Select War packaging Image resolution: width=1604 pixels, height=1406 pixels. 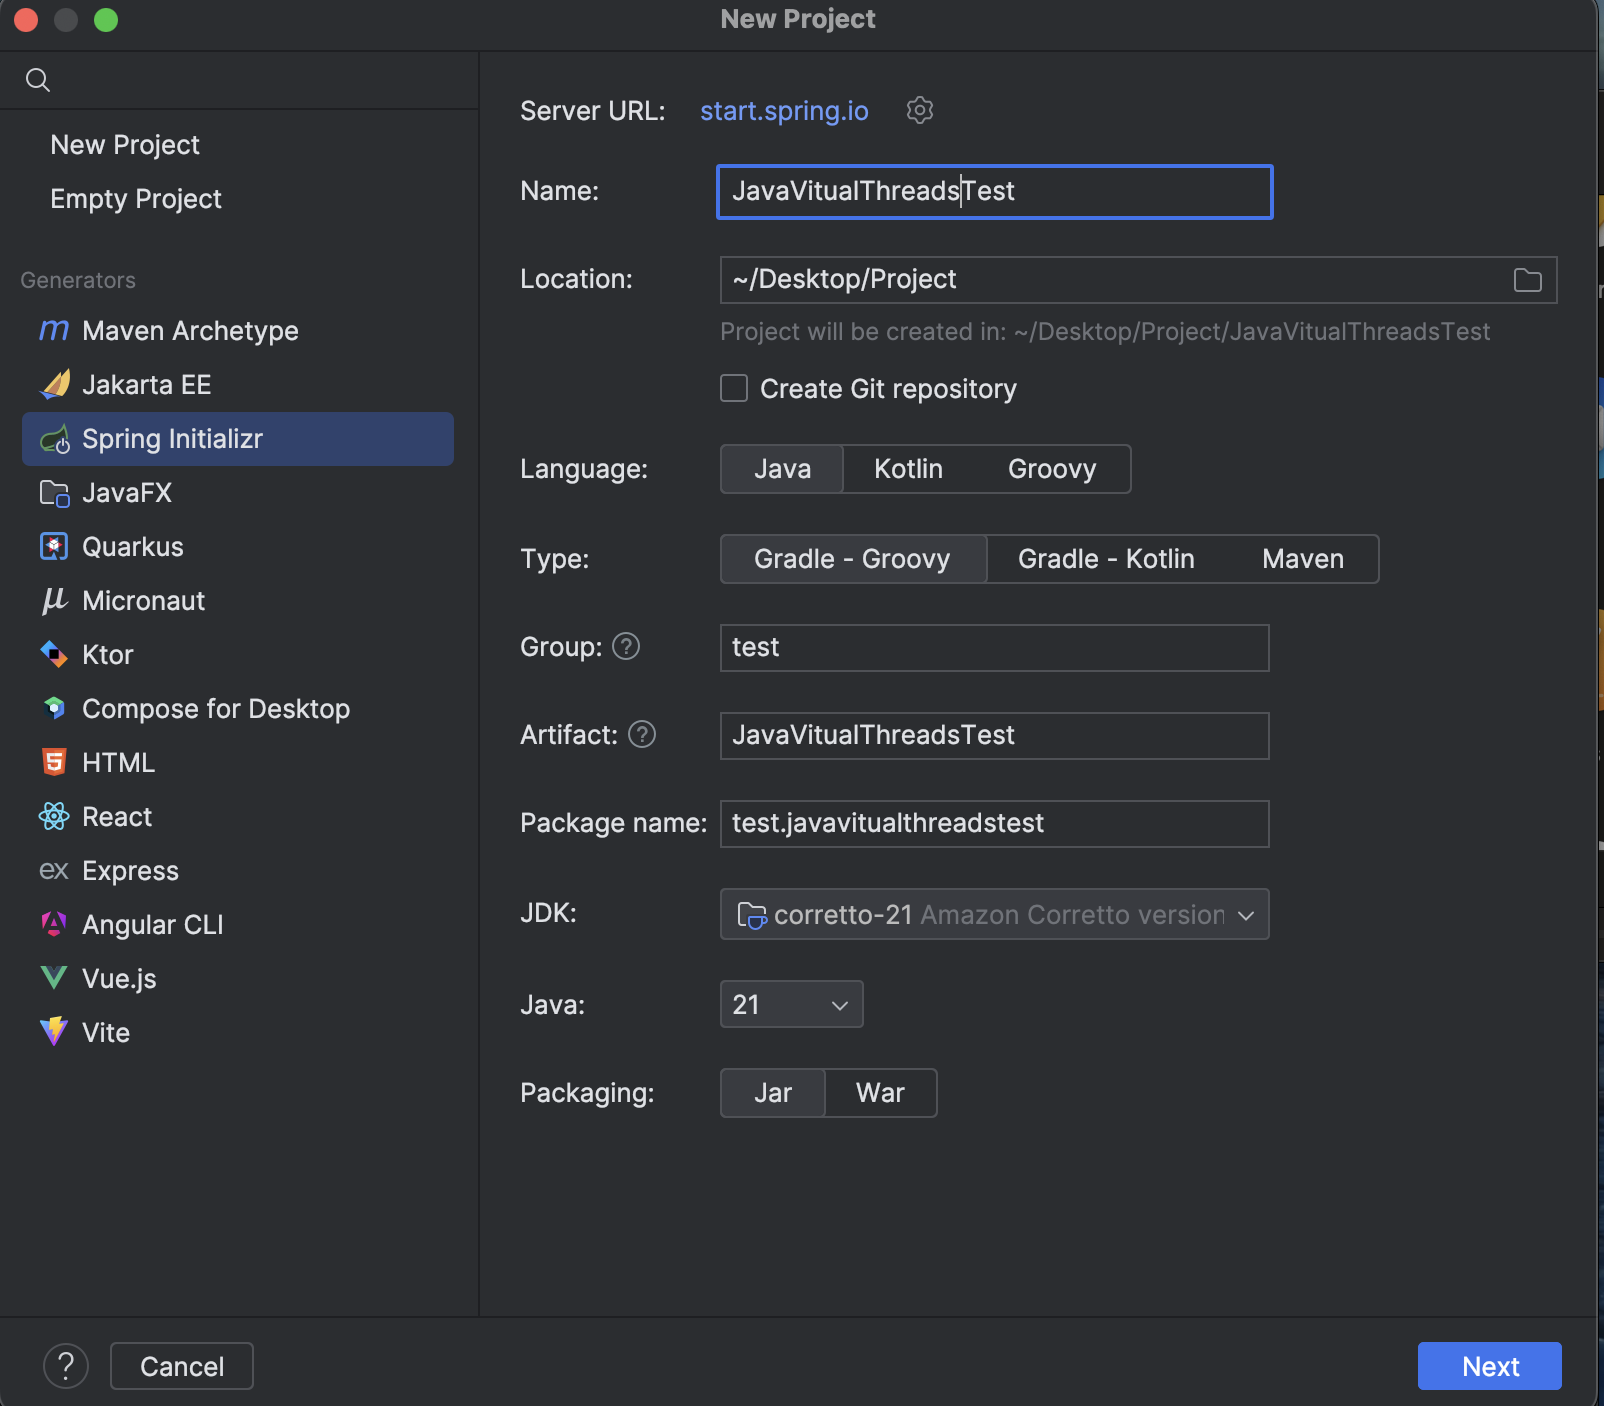(880, 1093)
